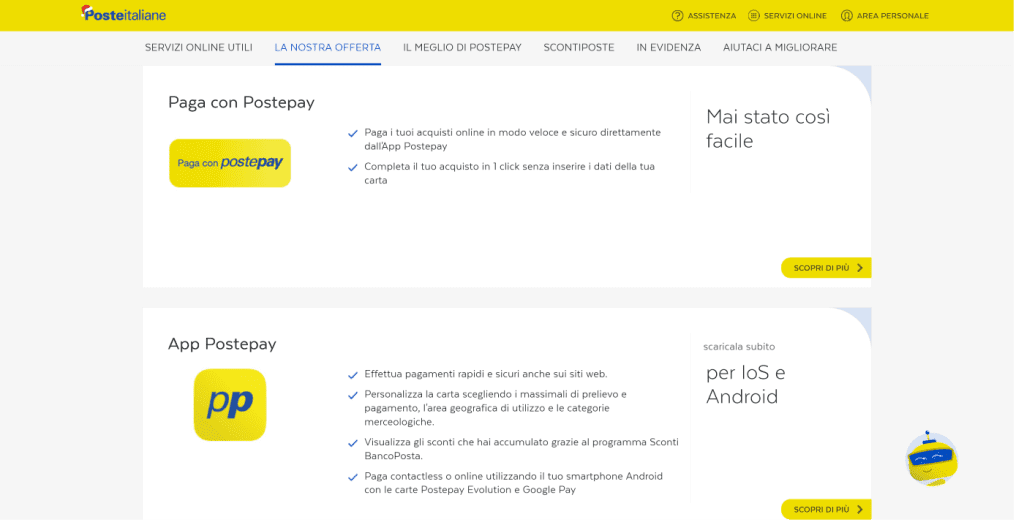Click the checkmark beside Personalizza la carta
1024x525 pixels.
353,395
